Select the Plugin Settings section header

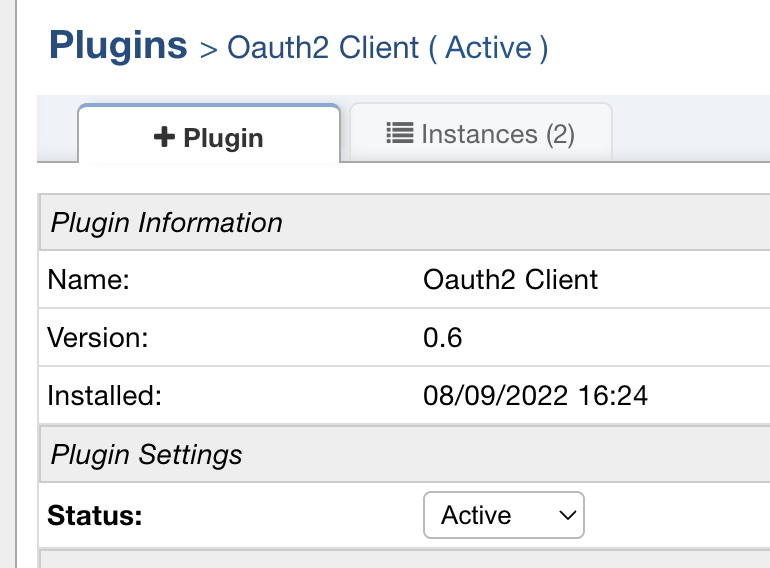click(x=147, y=455)
